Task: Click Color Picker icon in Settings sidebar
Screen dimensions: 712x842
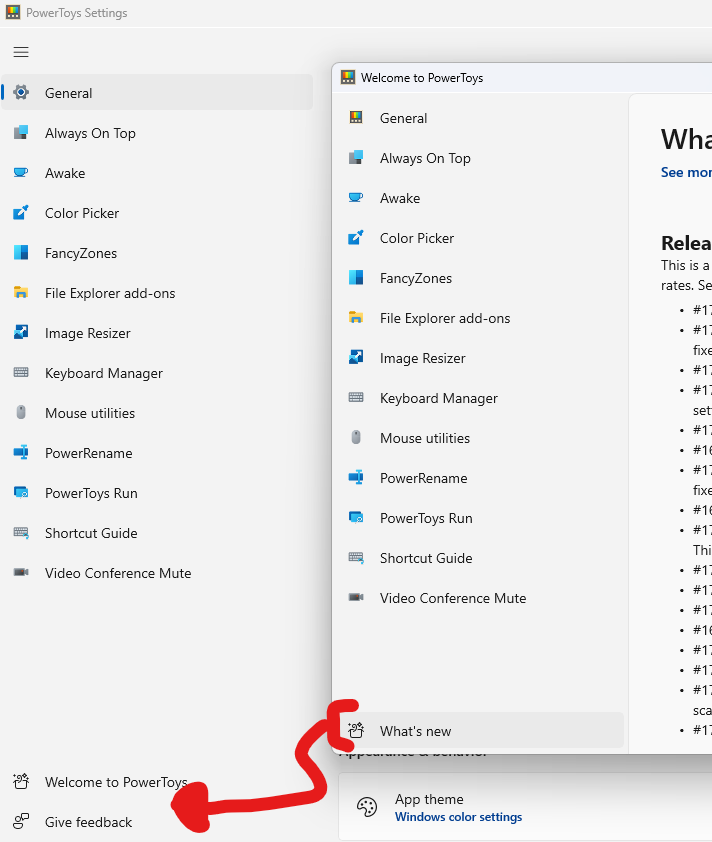Action: point(21,213)
